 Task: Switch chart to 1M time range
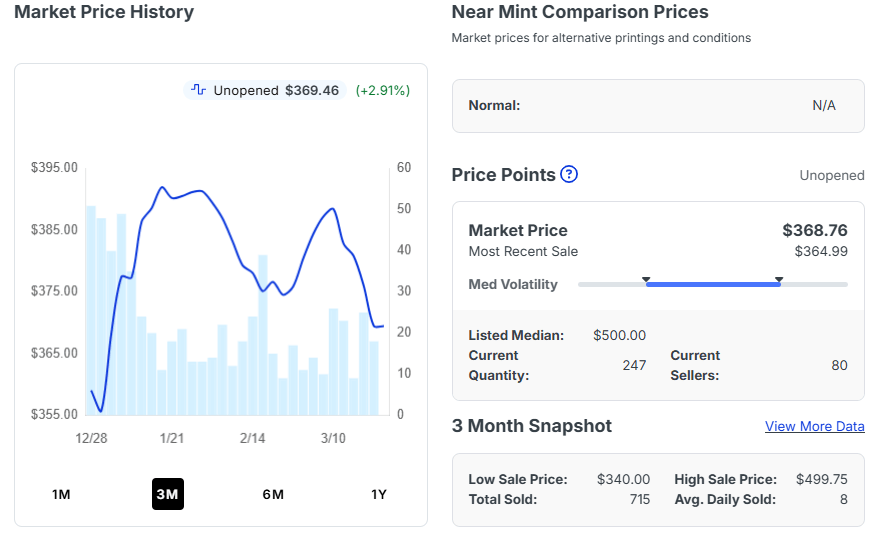click(x=61, y=494)
